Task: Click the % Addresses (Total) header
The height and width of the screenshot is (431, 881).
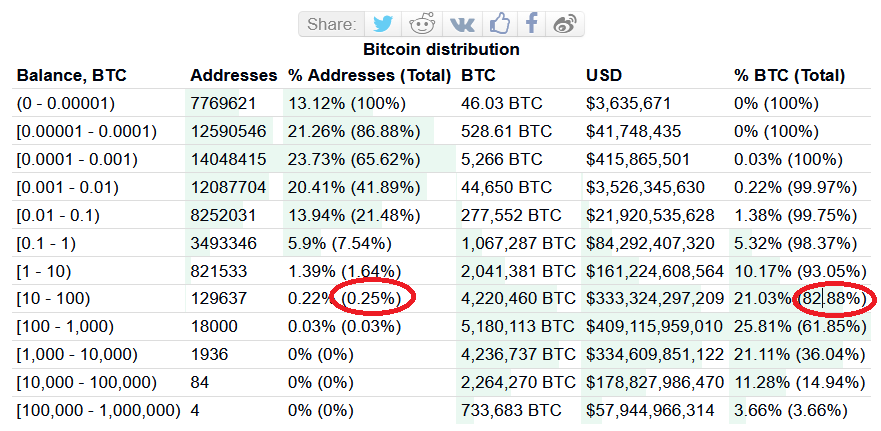Action: click(370, 75)
